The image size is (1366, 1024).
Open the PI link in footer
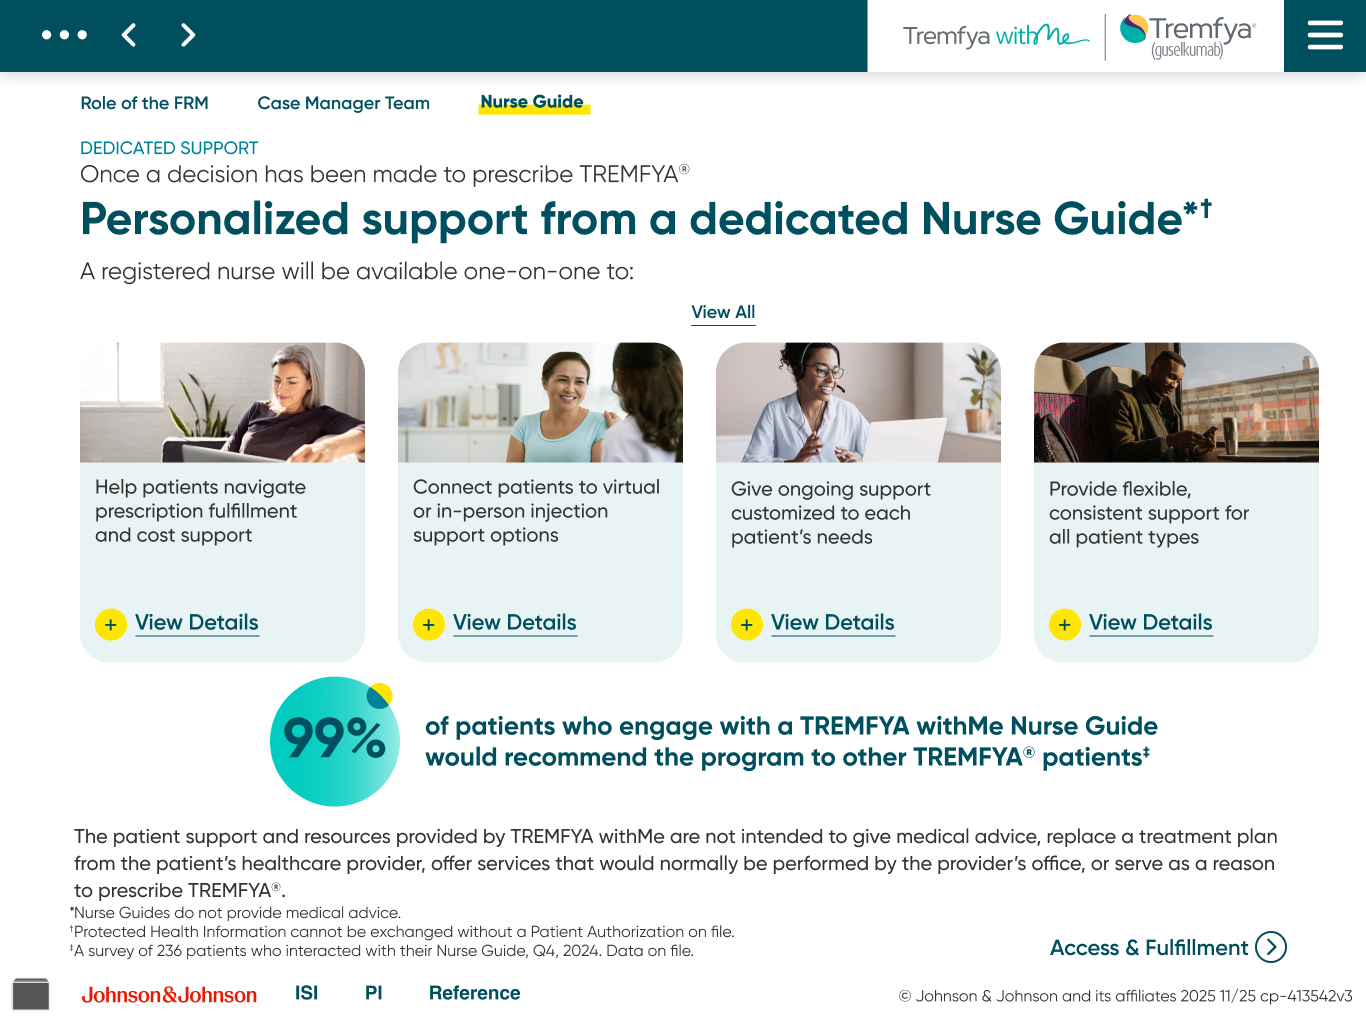[x=374, y=993]
